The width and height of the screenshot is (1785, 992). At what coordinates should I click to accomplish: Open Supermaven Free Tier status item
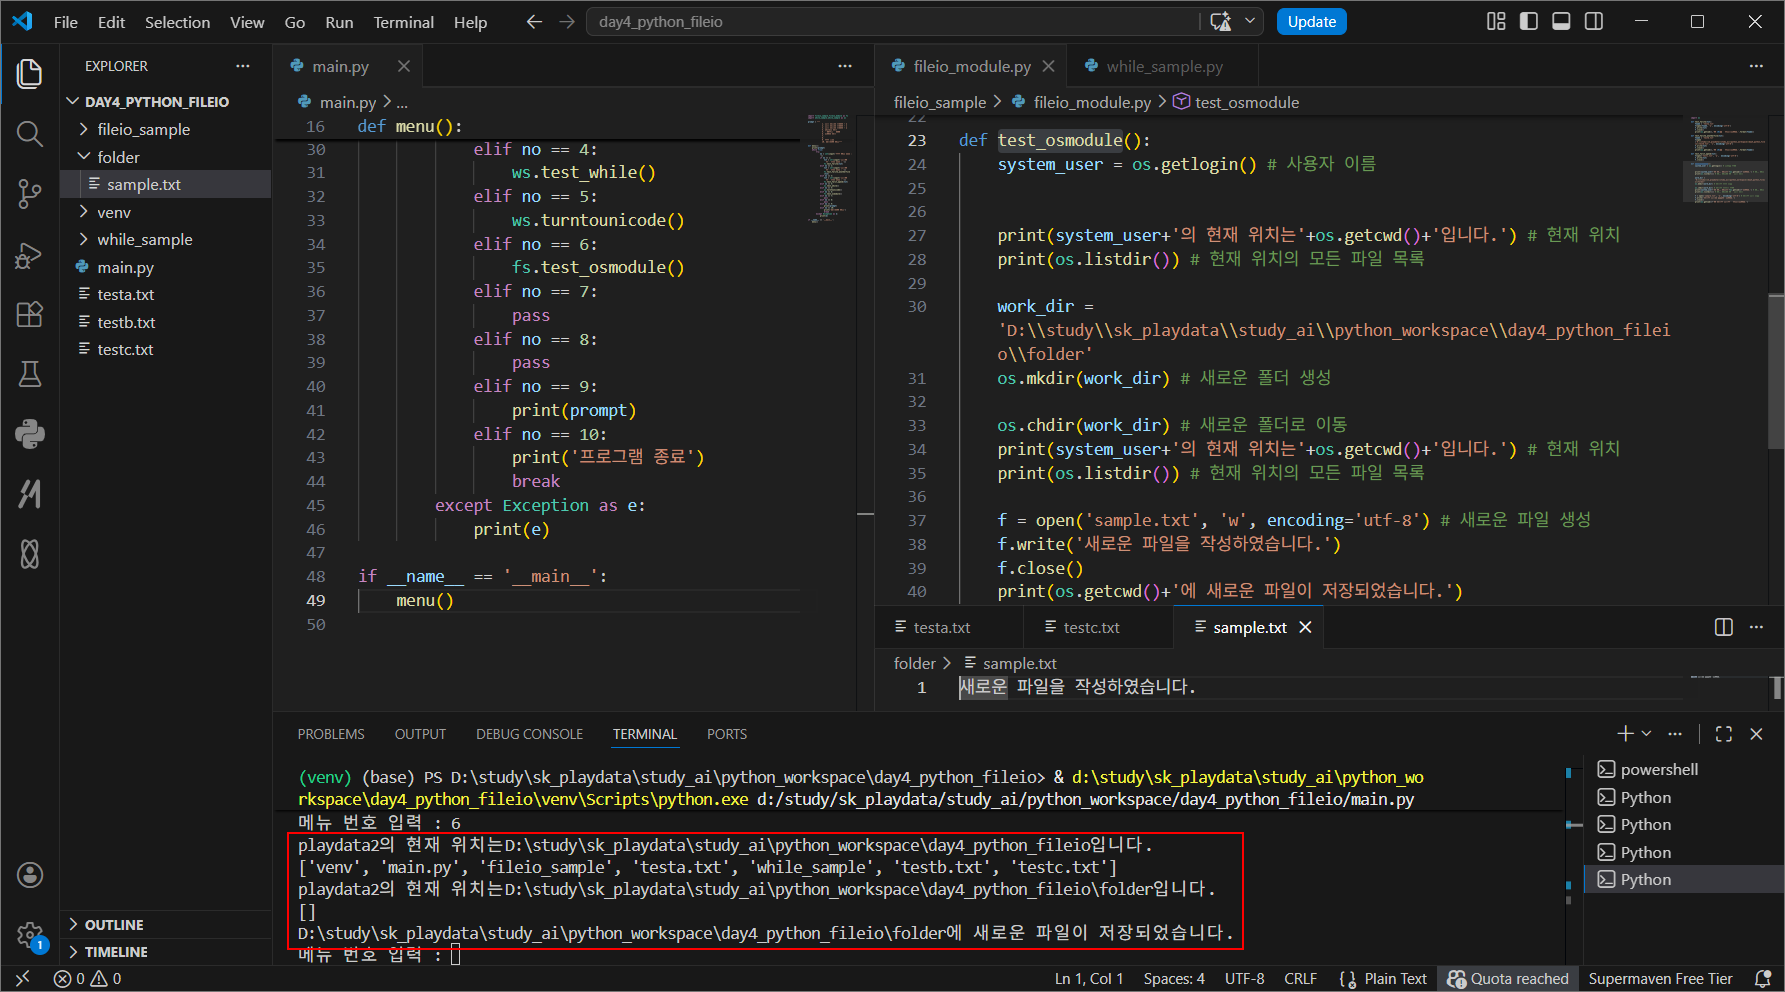(1660, 979)
